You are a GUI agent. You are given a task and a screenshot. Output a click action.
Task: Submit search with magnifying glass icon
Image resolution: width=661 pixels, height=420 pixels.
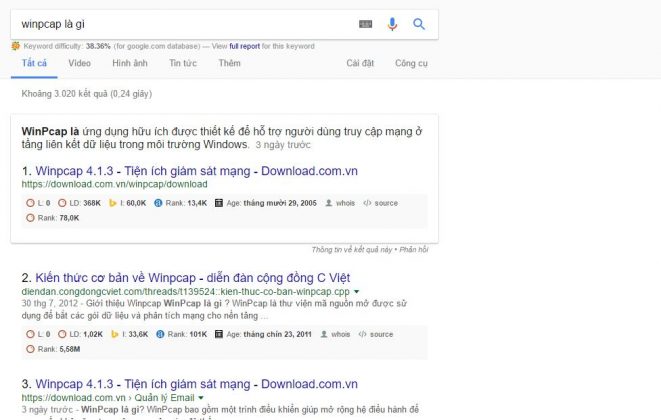(x=419, y=24)
